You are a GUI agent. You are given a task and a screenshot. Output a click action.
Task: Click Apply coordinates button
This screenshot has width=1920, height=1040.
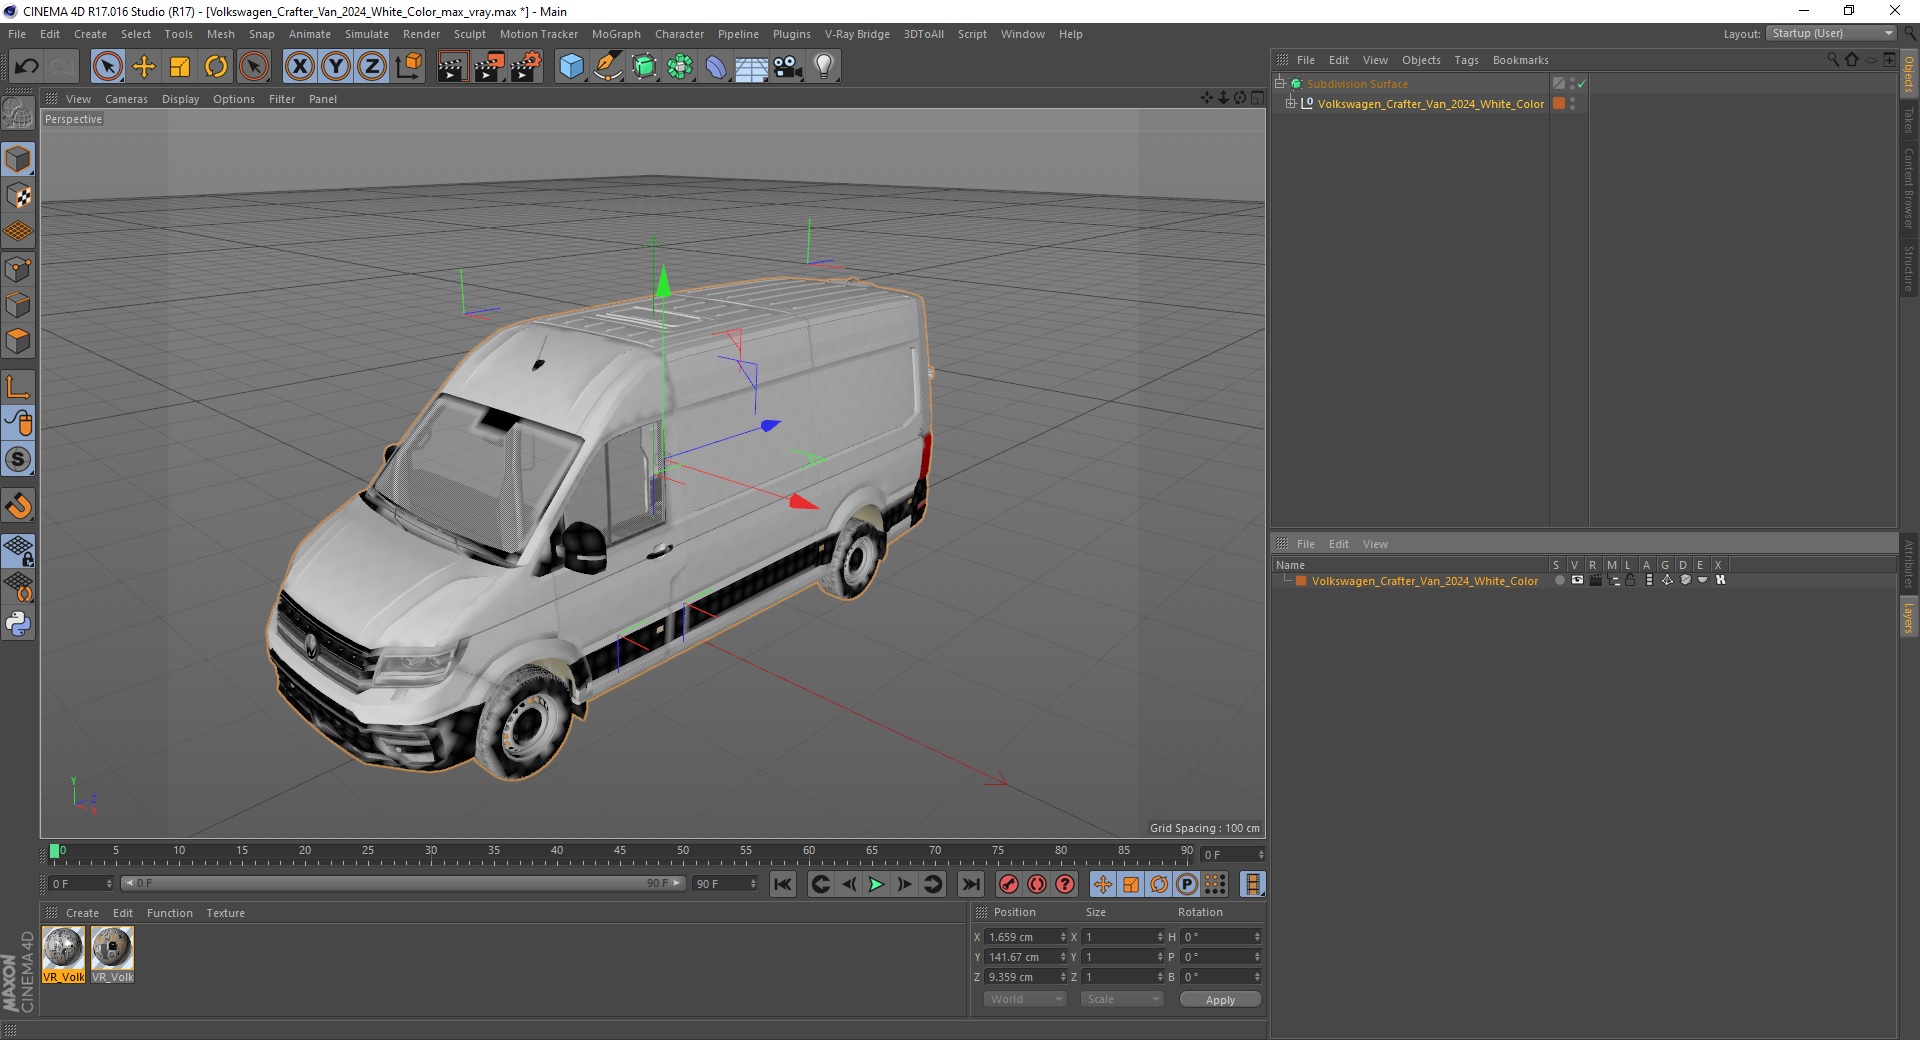pyautogui.click(x=1220, y=1000)
